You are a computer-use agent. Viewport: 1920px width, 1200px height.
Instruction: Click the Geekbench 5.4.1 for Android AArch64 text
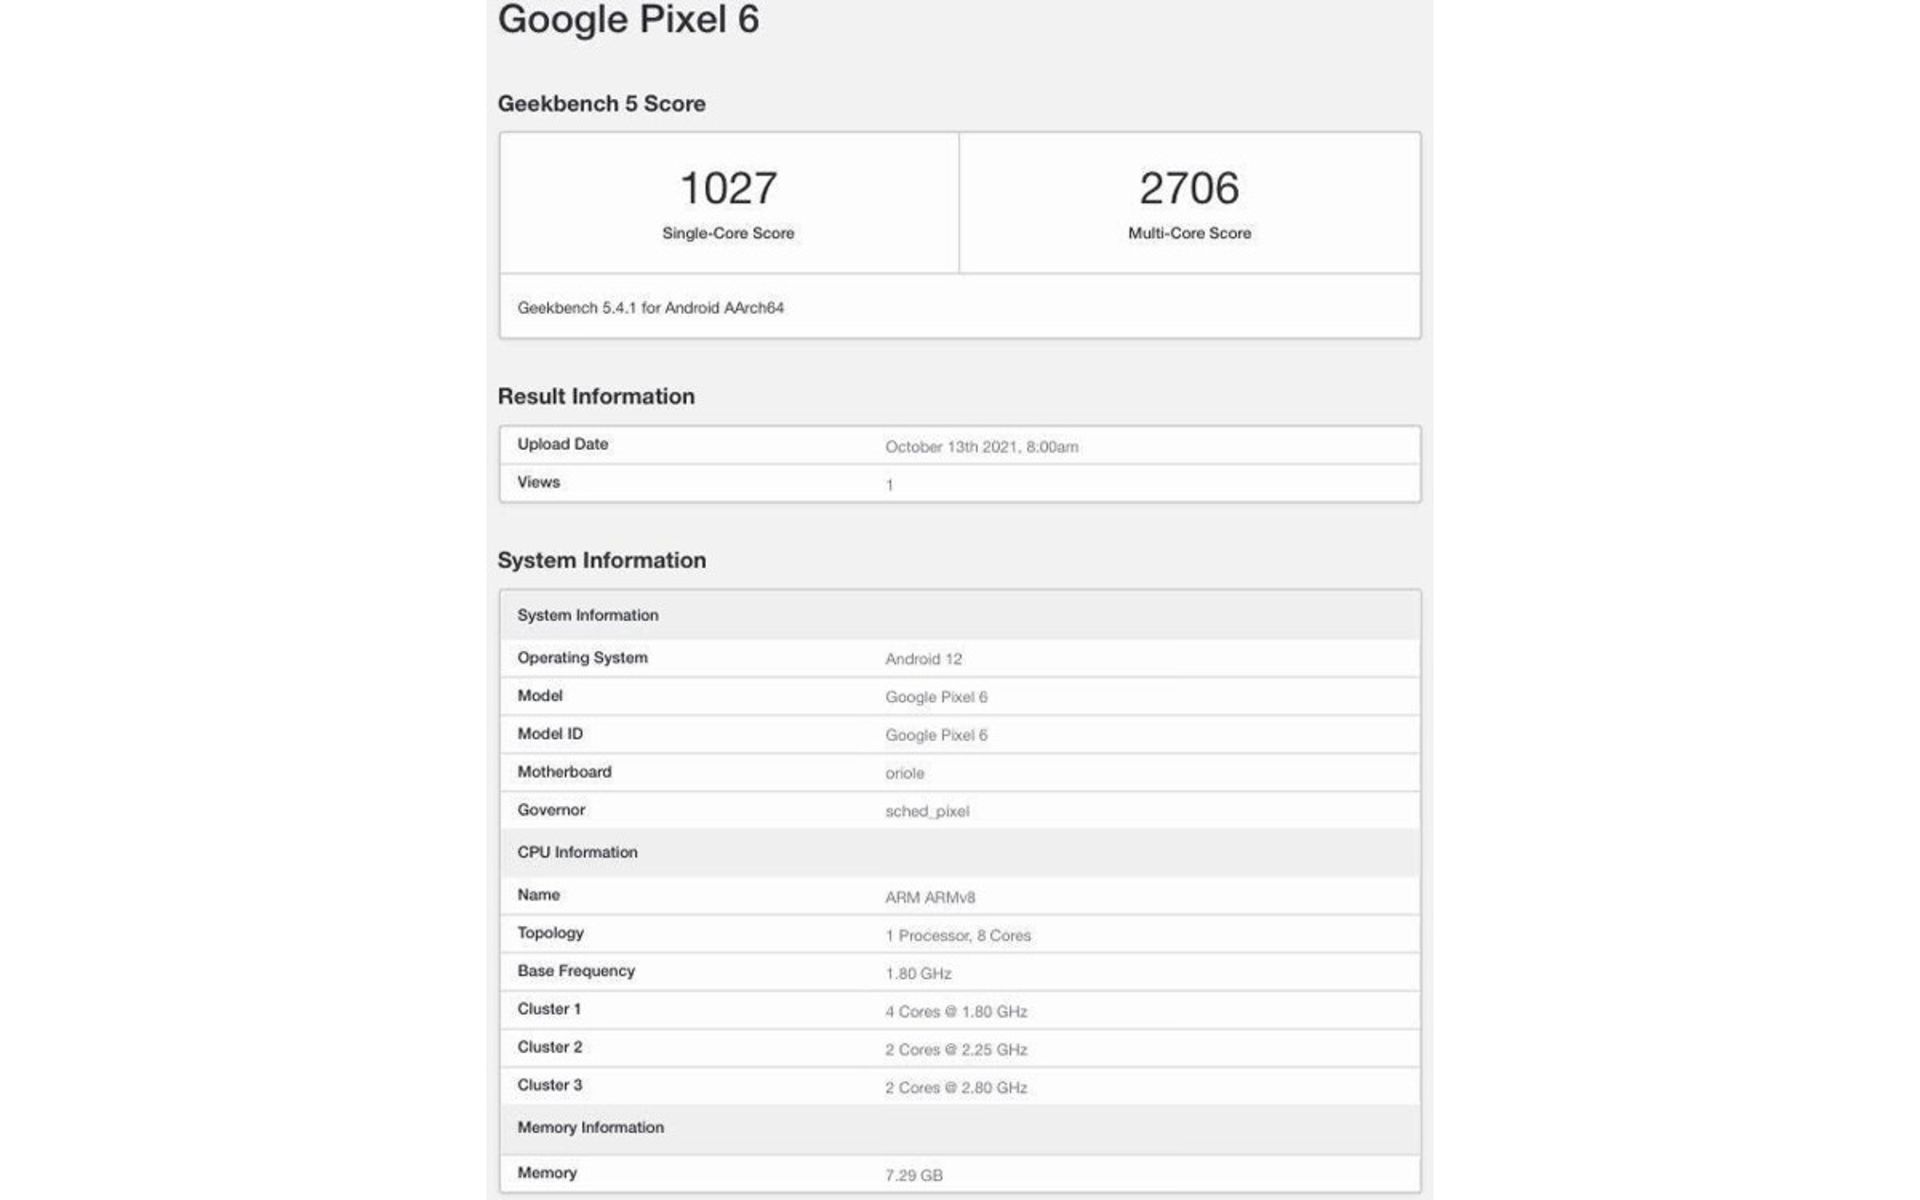click(x=650, y=308)
